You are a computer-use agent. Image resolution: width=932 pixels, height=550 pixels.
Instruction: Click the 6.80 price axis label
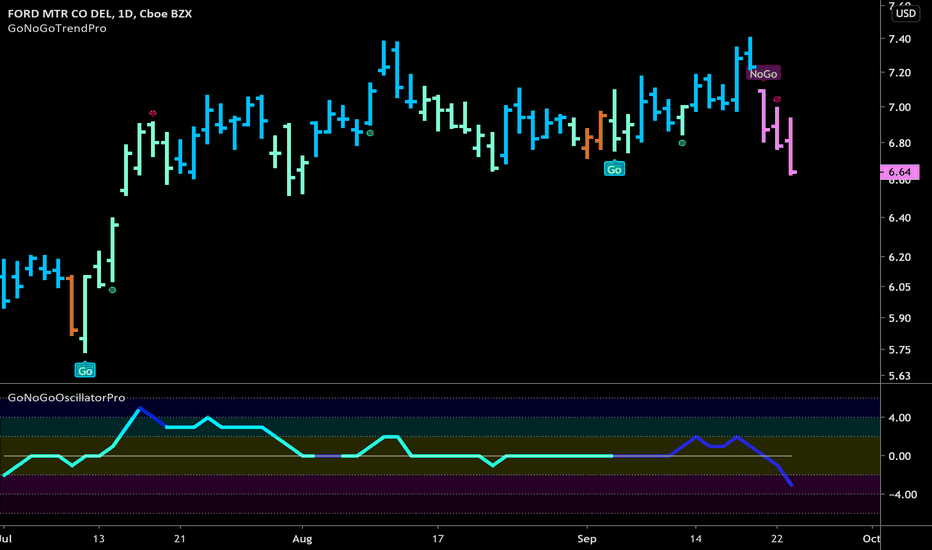point(899,143)
